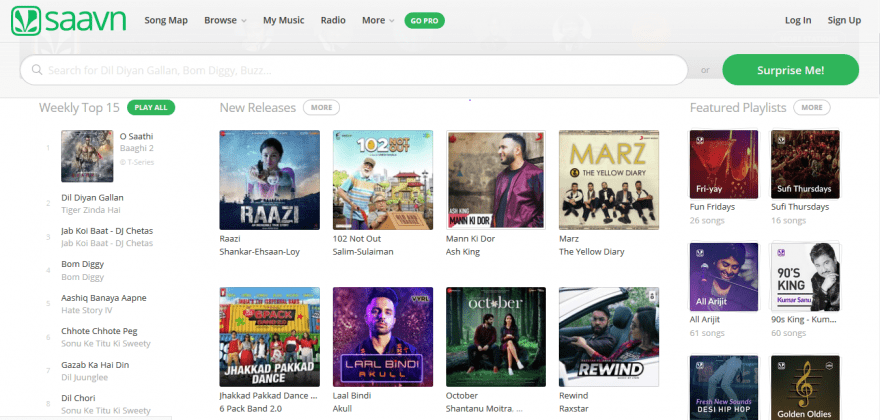880x420 pixels.
Task: Open Laal Bindi album cover
Action: [383, 337]
